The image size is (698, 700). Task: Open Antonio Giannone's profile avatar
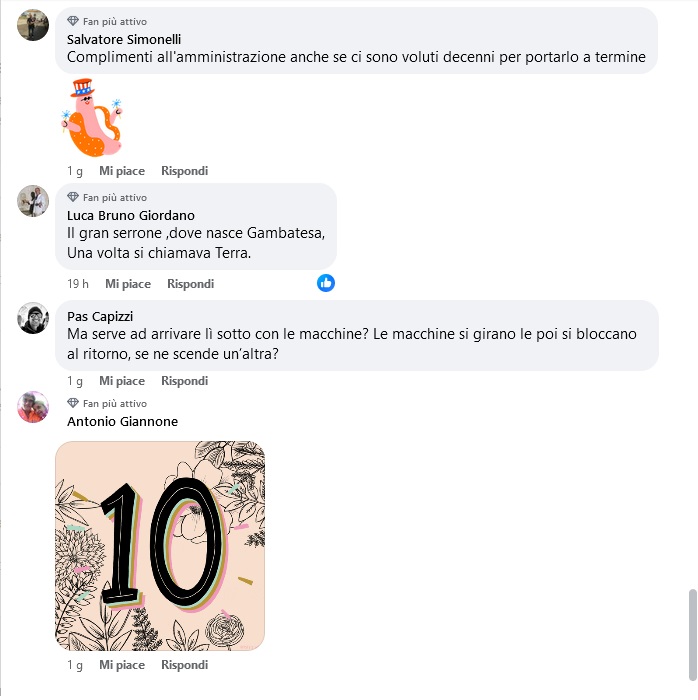pos(33,407)
